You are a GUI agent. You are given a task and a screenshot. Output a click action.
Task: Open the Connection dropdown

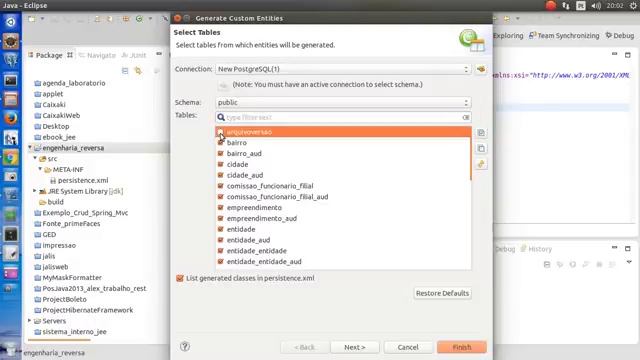click(x=343, y=69)
